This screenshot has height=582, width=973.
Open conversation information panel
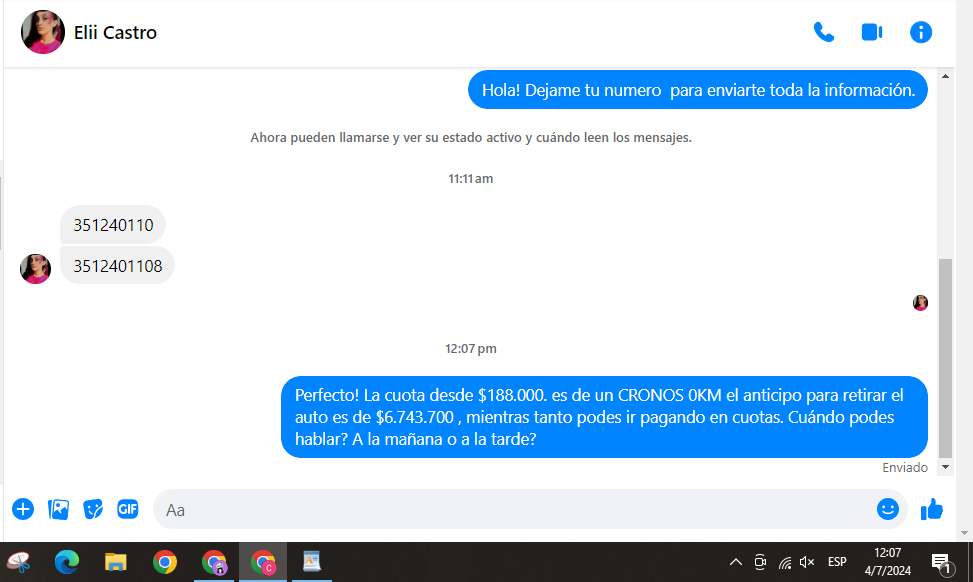[x=920, y=32]
